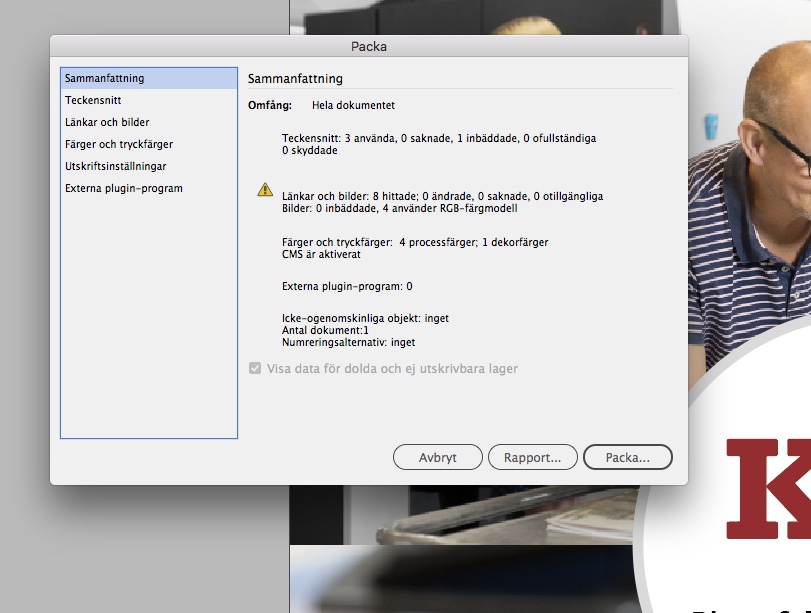Click the Teckensnitt summary line
811x613 pixels.
(x=439, y=138)
